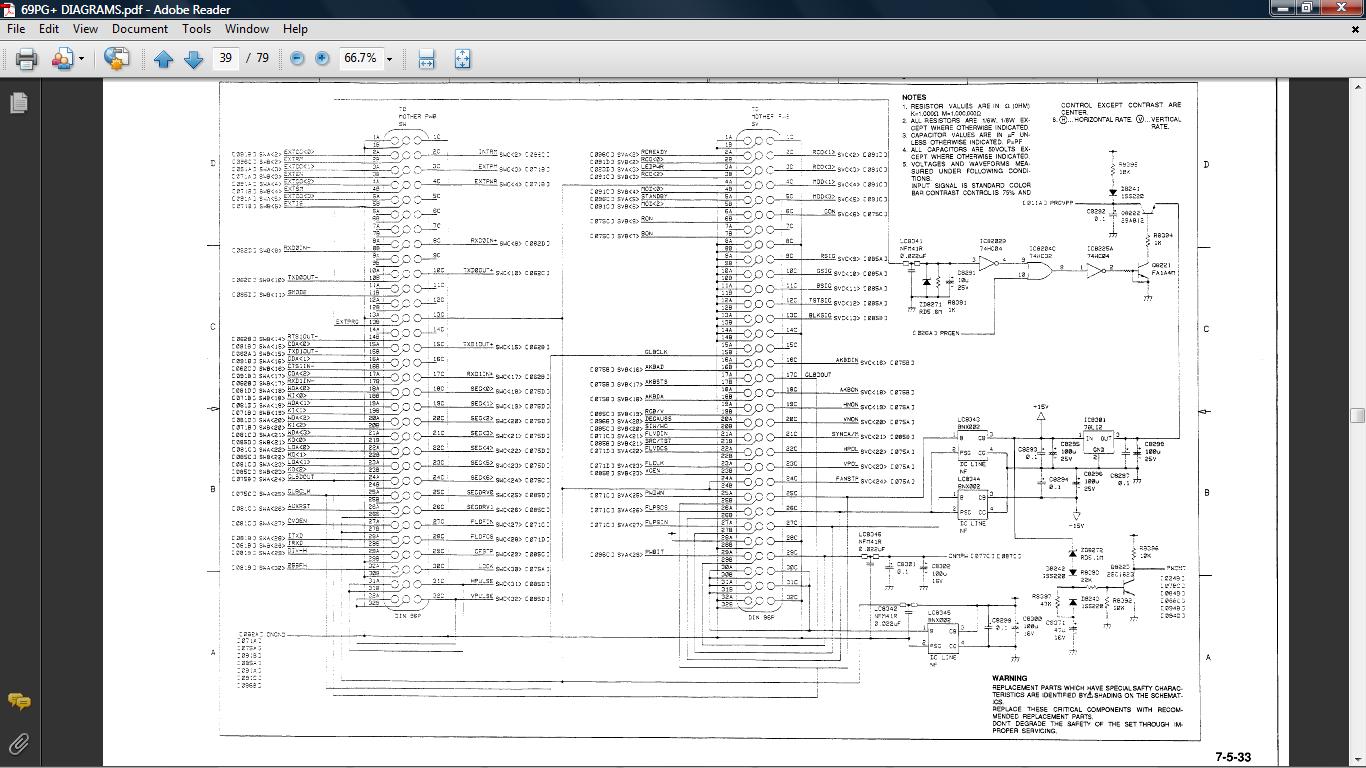Go to previous page with up arrow
1366x768 pixels.
click(164, 59)
